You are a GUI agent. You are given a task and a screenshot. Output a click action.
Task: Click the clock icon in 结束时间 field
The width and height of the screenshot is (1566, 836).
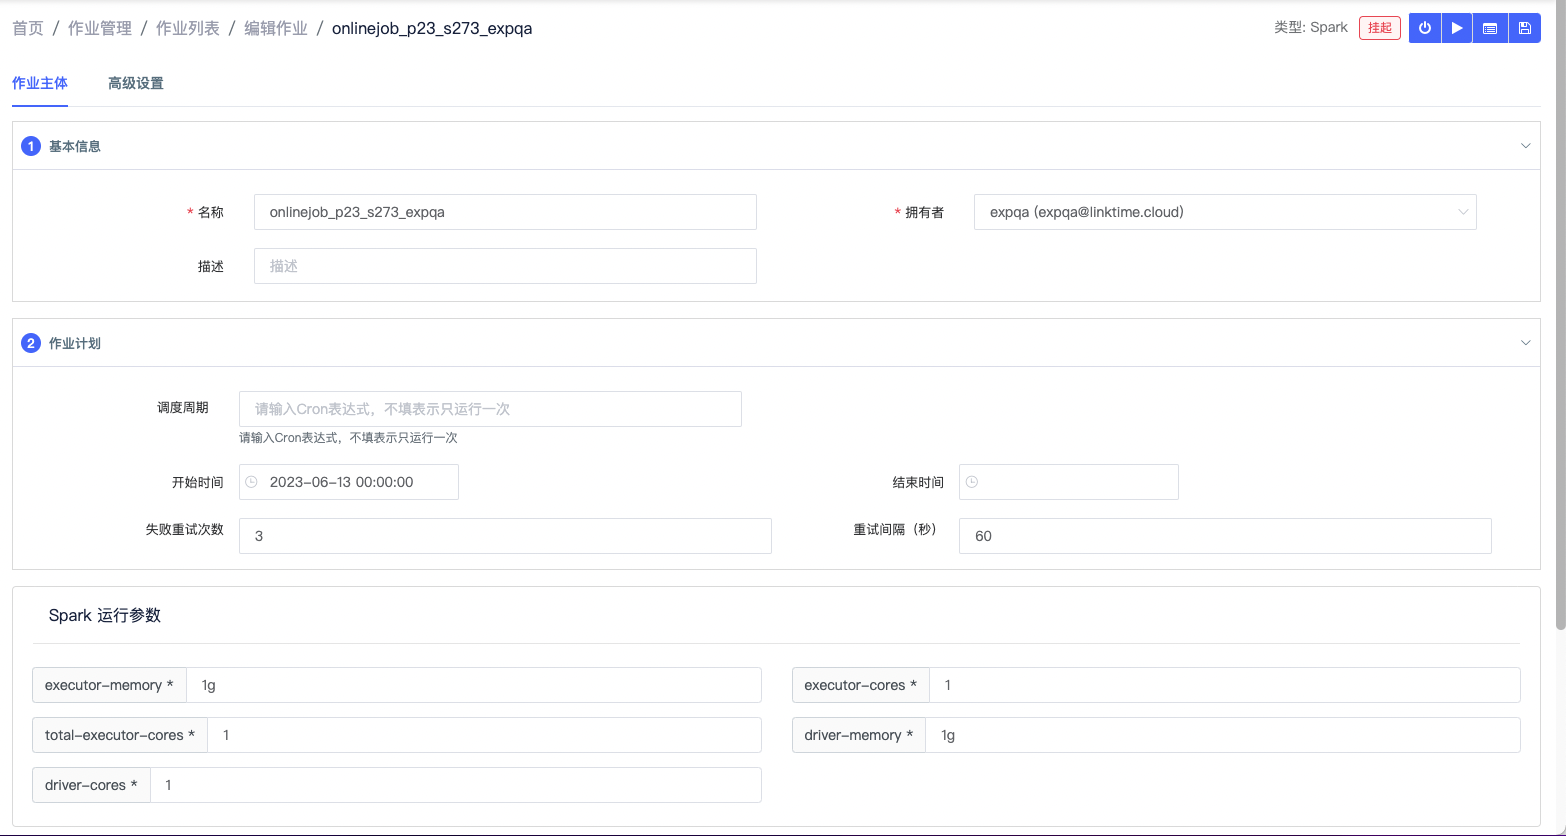pos(972,482)
